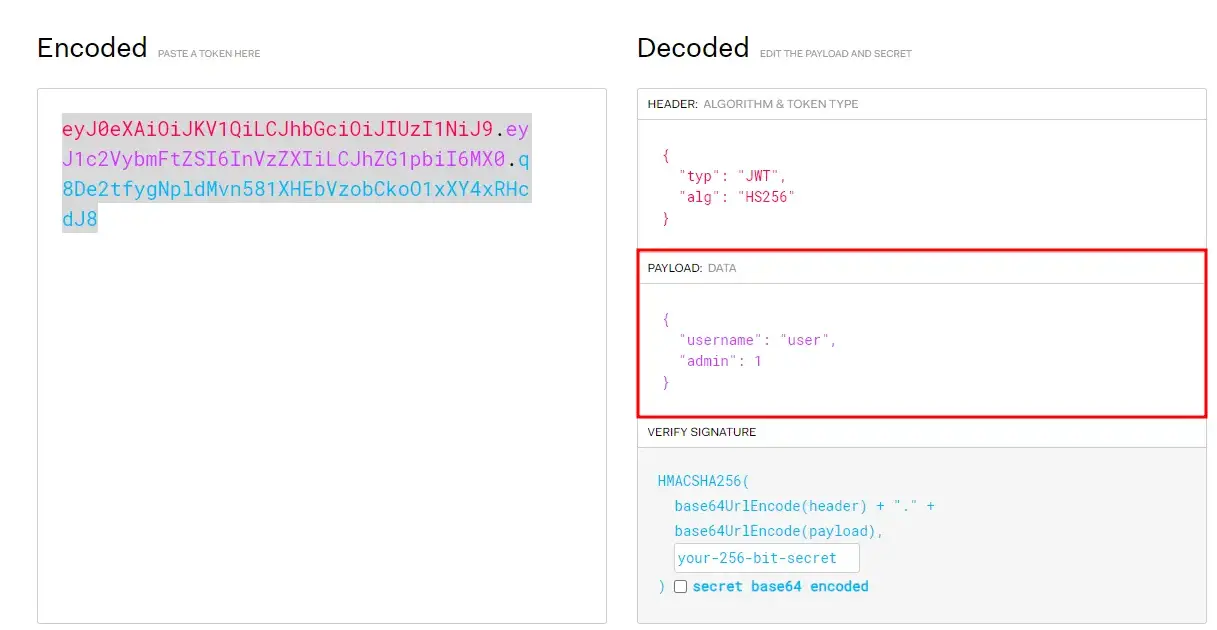Click the "alg": "HS256" header line
1217x630 pixels.
coord(736,197)
